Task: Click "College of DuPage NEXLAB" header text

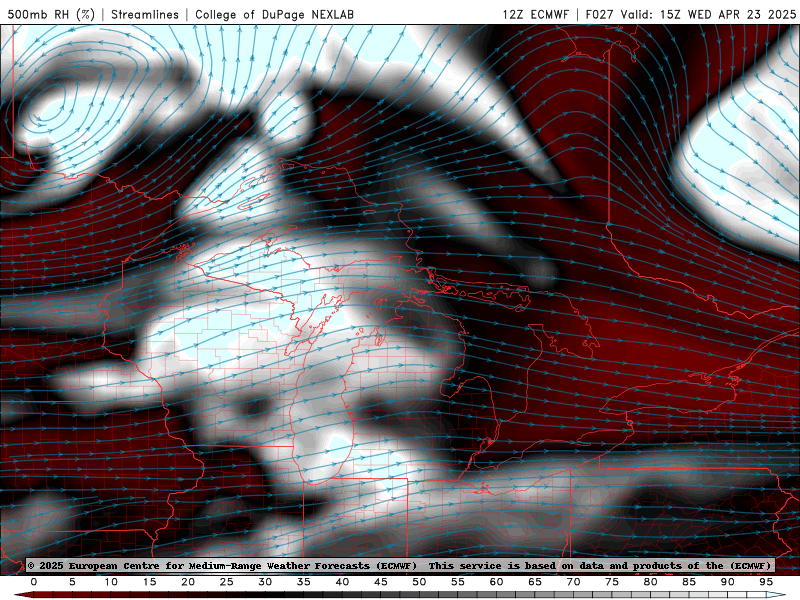Action: point(274,14)
